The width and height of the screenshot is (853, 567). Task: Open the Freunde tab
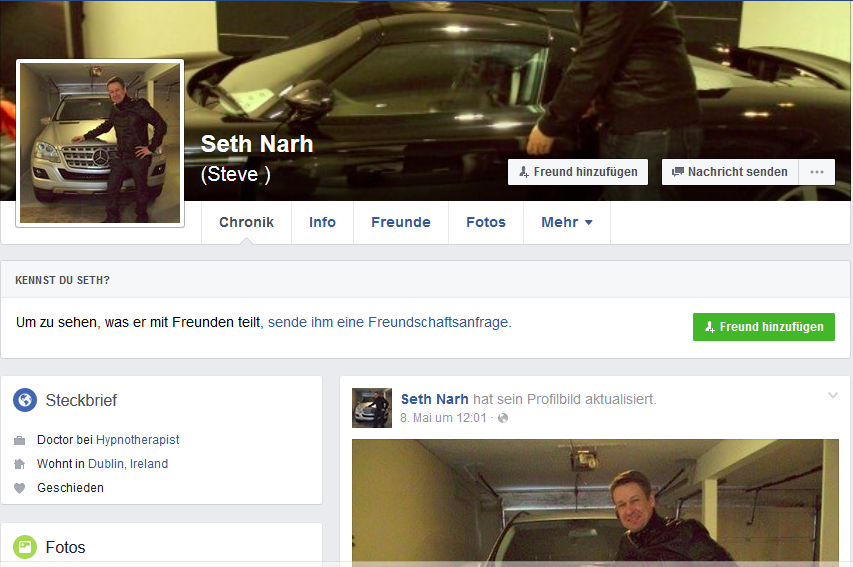pyautogui.click(x=401, y=222)
